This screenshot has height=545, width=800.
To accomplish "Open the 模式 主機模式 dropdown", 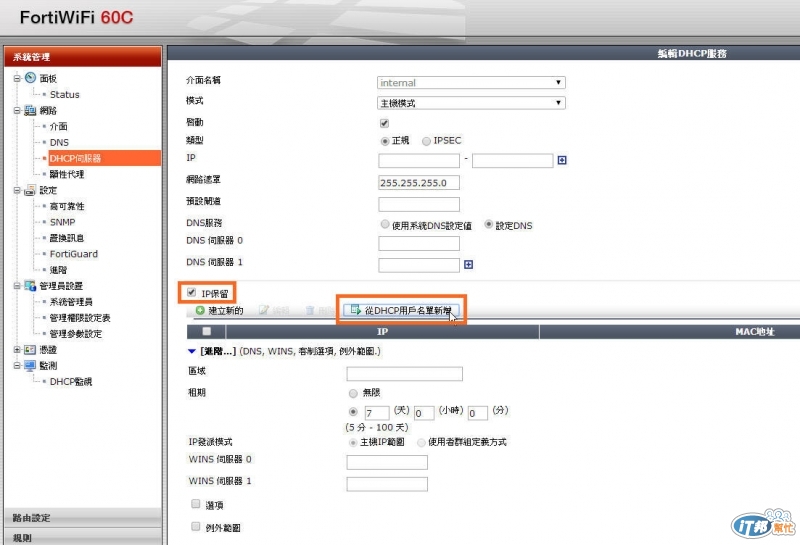I will click(x=471, y=103).
